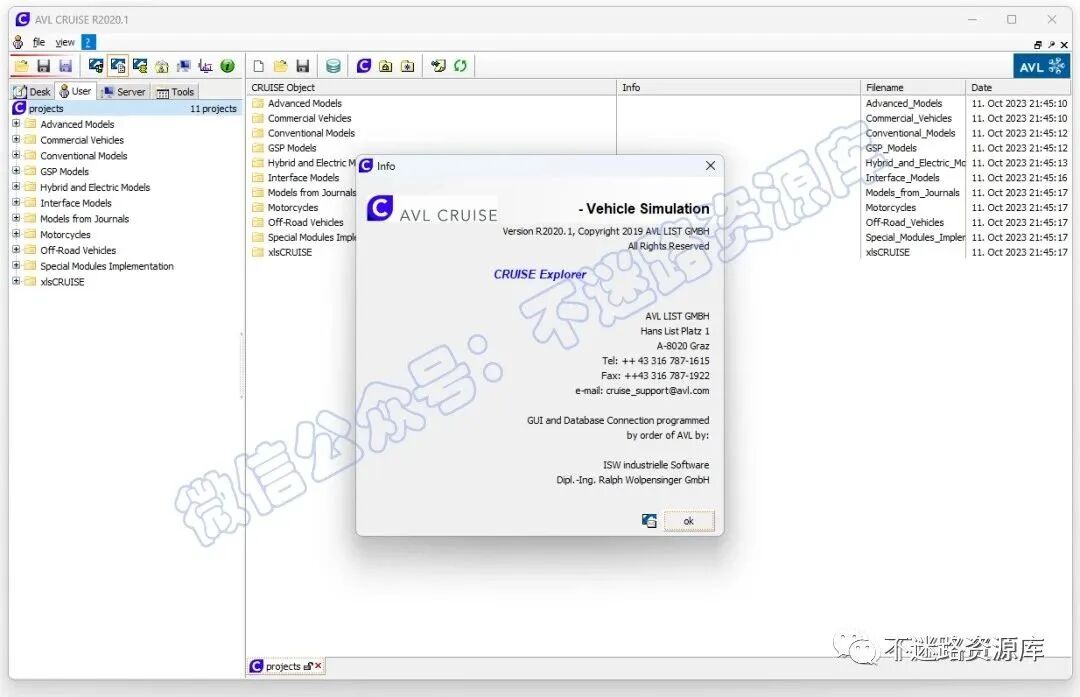Expand Models from Journals tree node

click(x=16, y=218)
